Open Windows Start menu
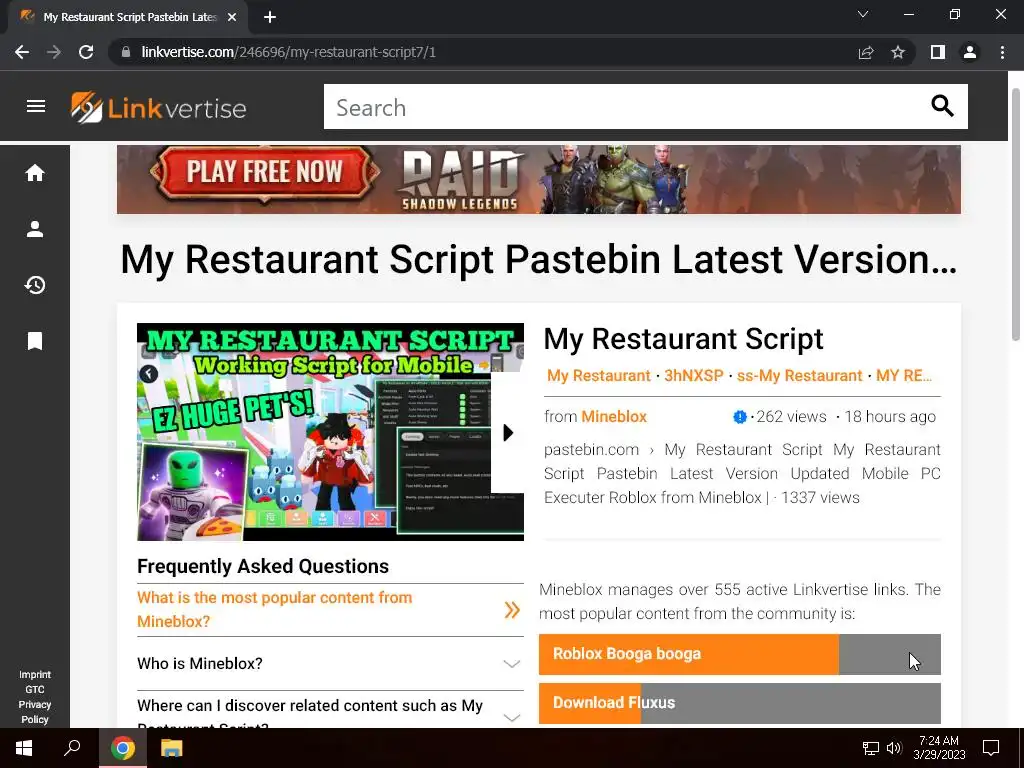Screen dimensions: 1024x768 (x=24, y=748)
